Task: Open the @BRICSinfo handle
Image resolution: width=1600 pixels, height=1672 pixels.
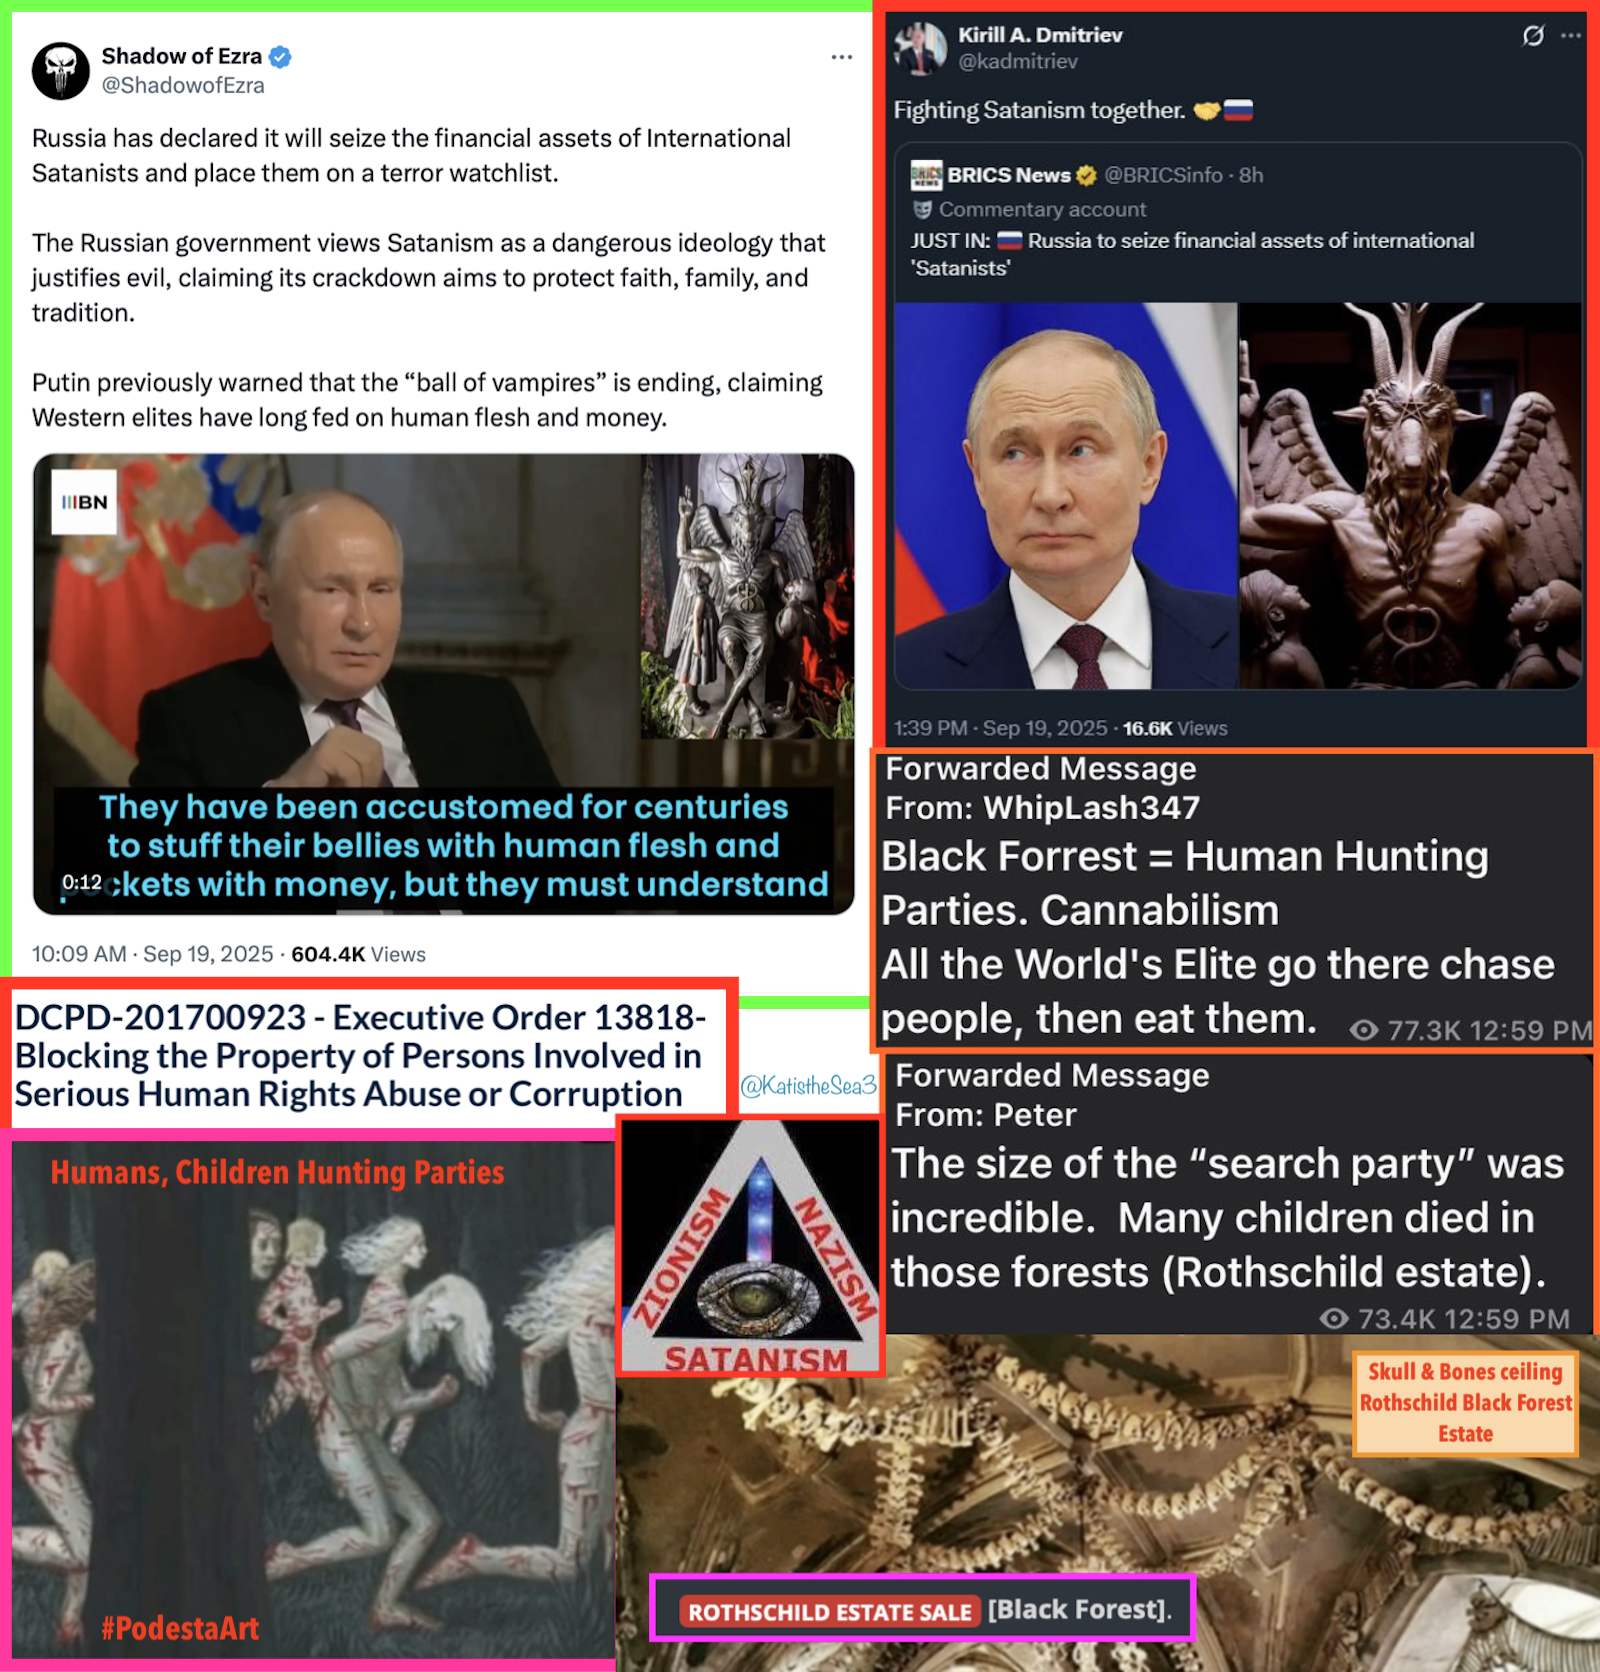Action: [x=1163, y=176]
